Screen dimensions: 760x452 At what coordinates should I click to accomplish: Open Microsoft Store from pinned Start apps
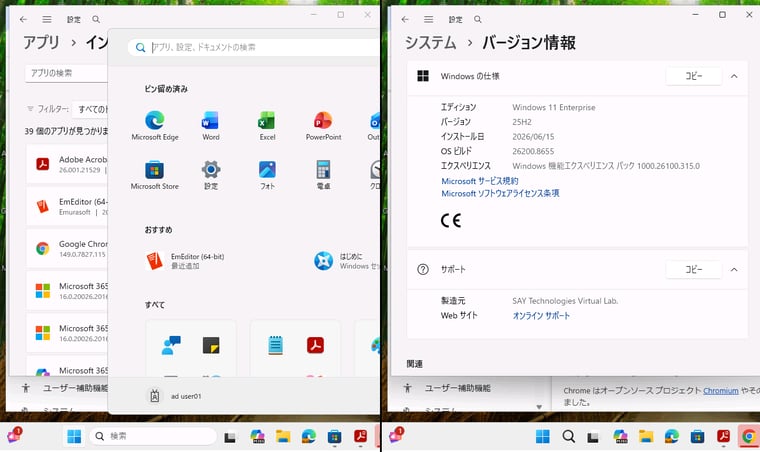[155, 174]
